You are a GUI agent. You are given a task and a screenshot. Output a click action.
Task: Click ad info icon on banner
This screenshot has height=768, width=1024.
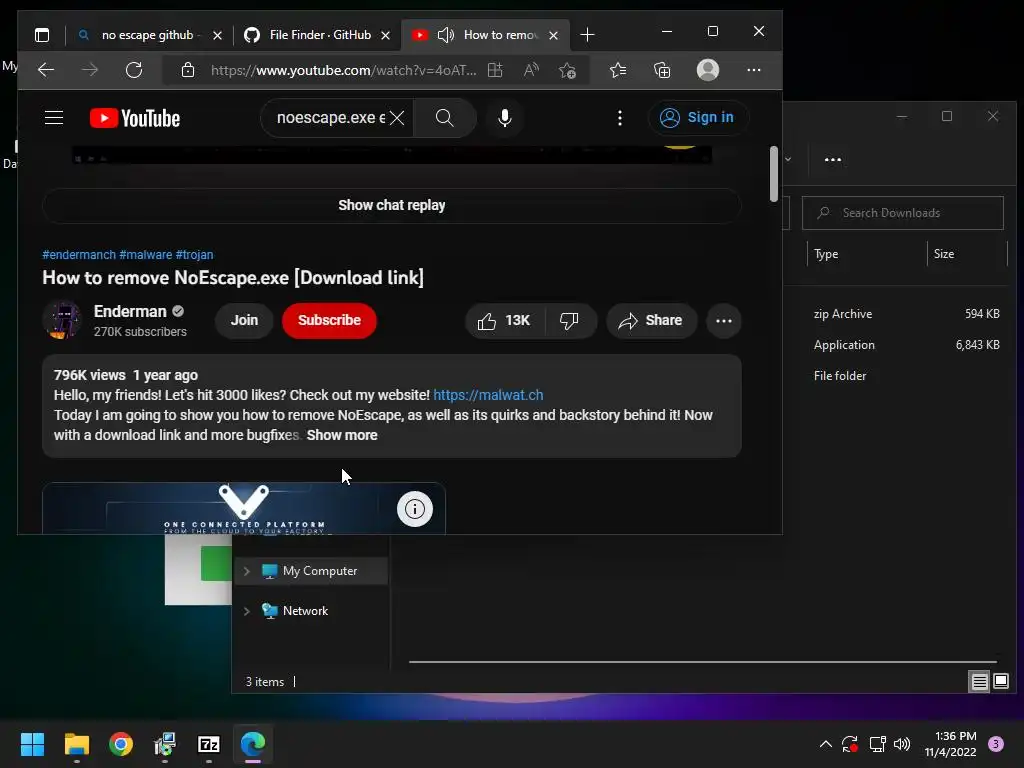(x=415, y=509)
